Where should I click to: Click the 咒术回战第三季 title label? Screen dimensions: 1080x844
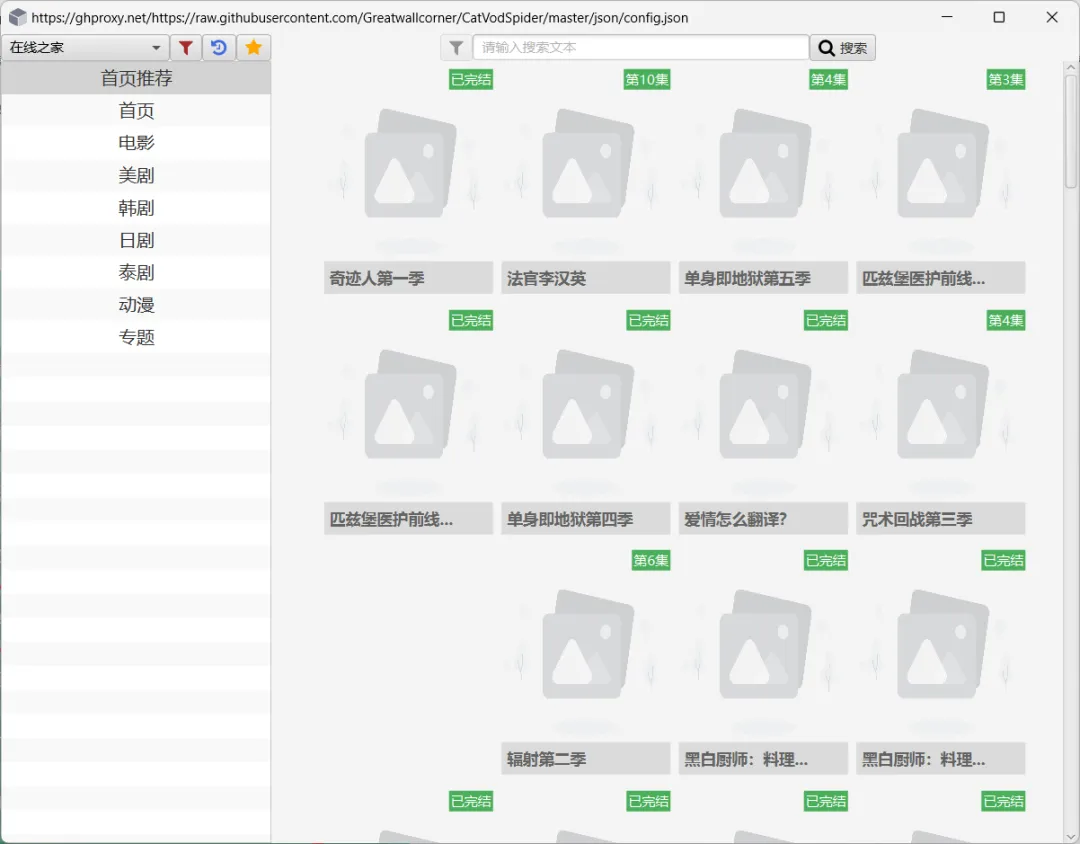coord(941,519)
